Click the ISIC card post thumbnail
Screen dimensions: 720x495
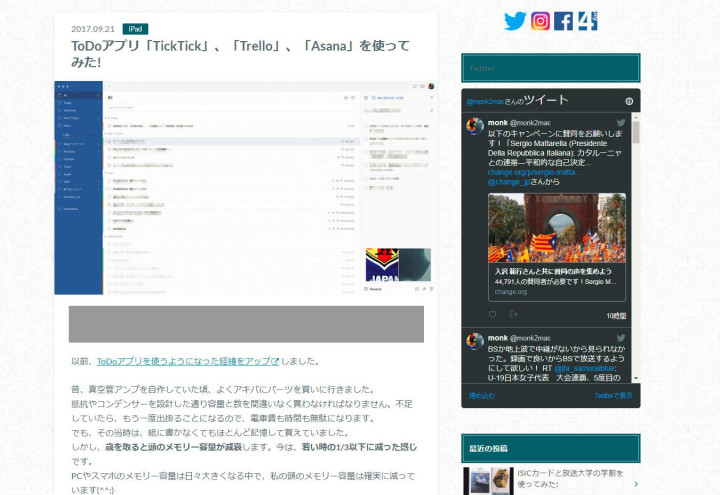pos(488,481)
